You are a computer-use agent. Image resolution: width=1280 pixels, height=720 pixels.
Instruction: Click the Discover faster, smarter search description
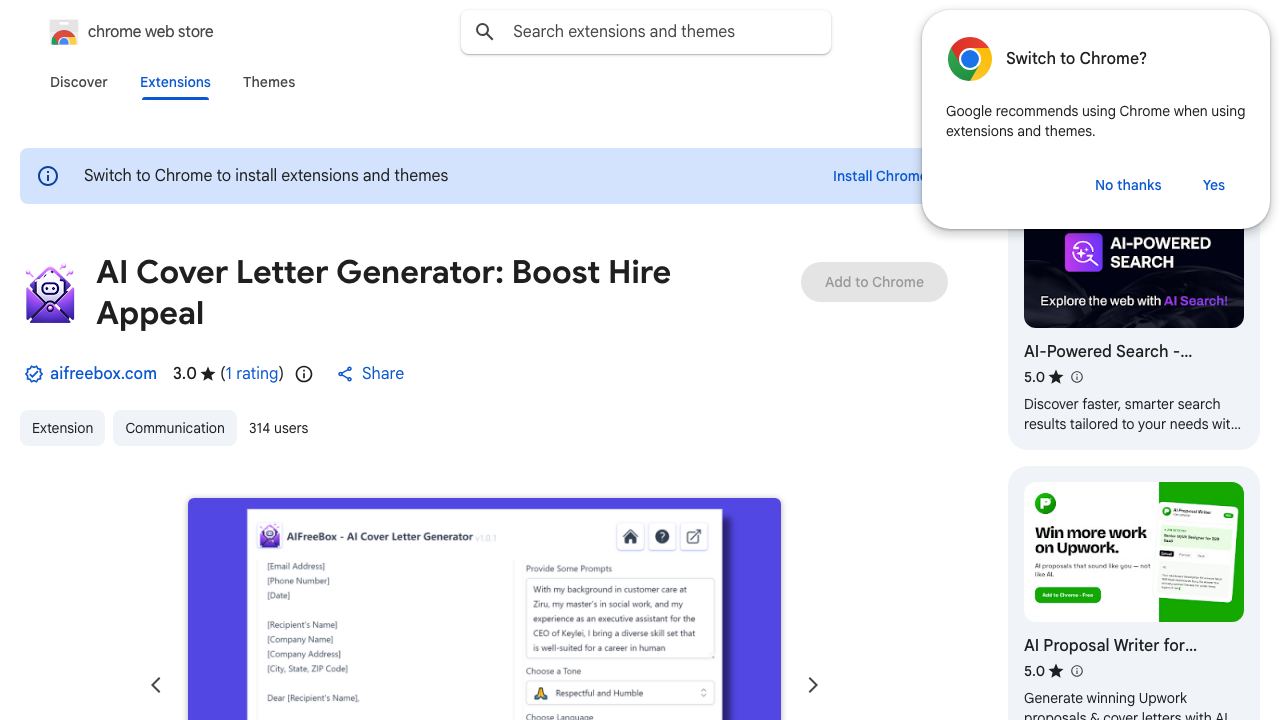(1132, 414)
